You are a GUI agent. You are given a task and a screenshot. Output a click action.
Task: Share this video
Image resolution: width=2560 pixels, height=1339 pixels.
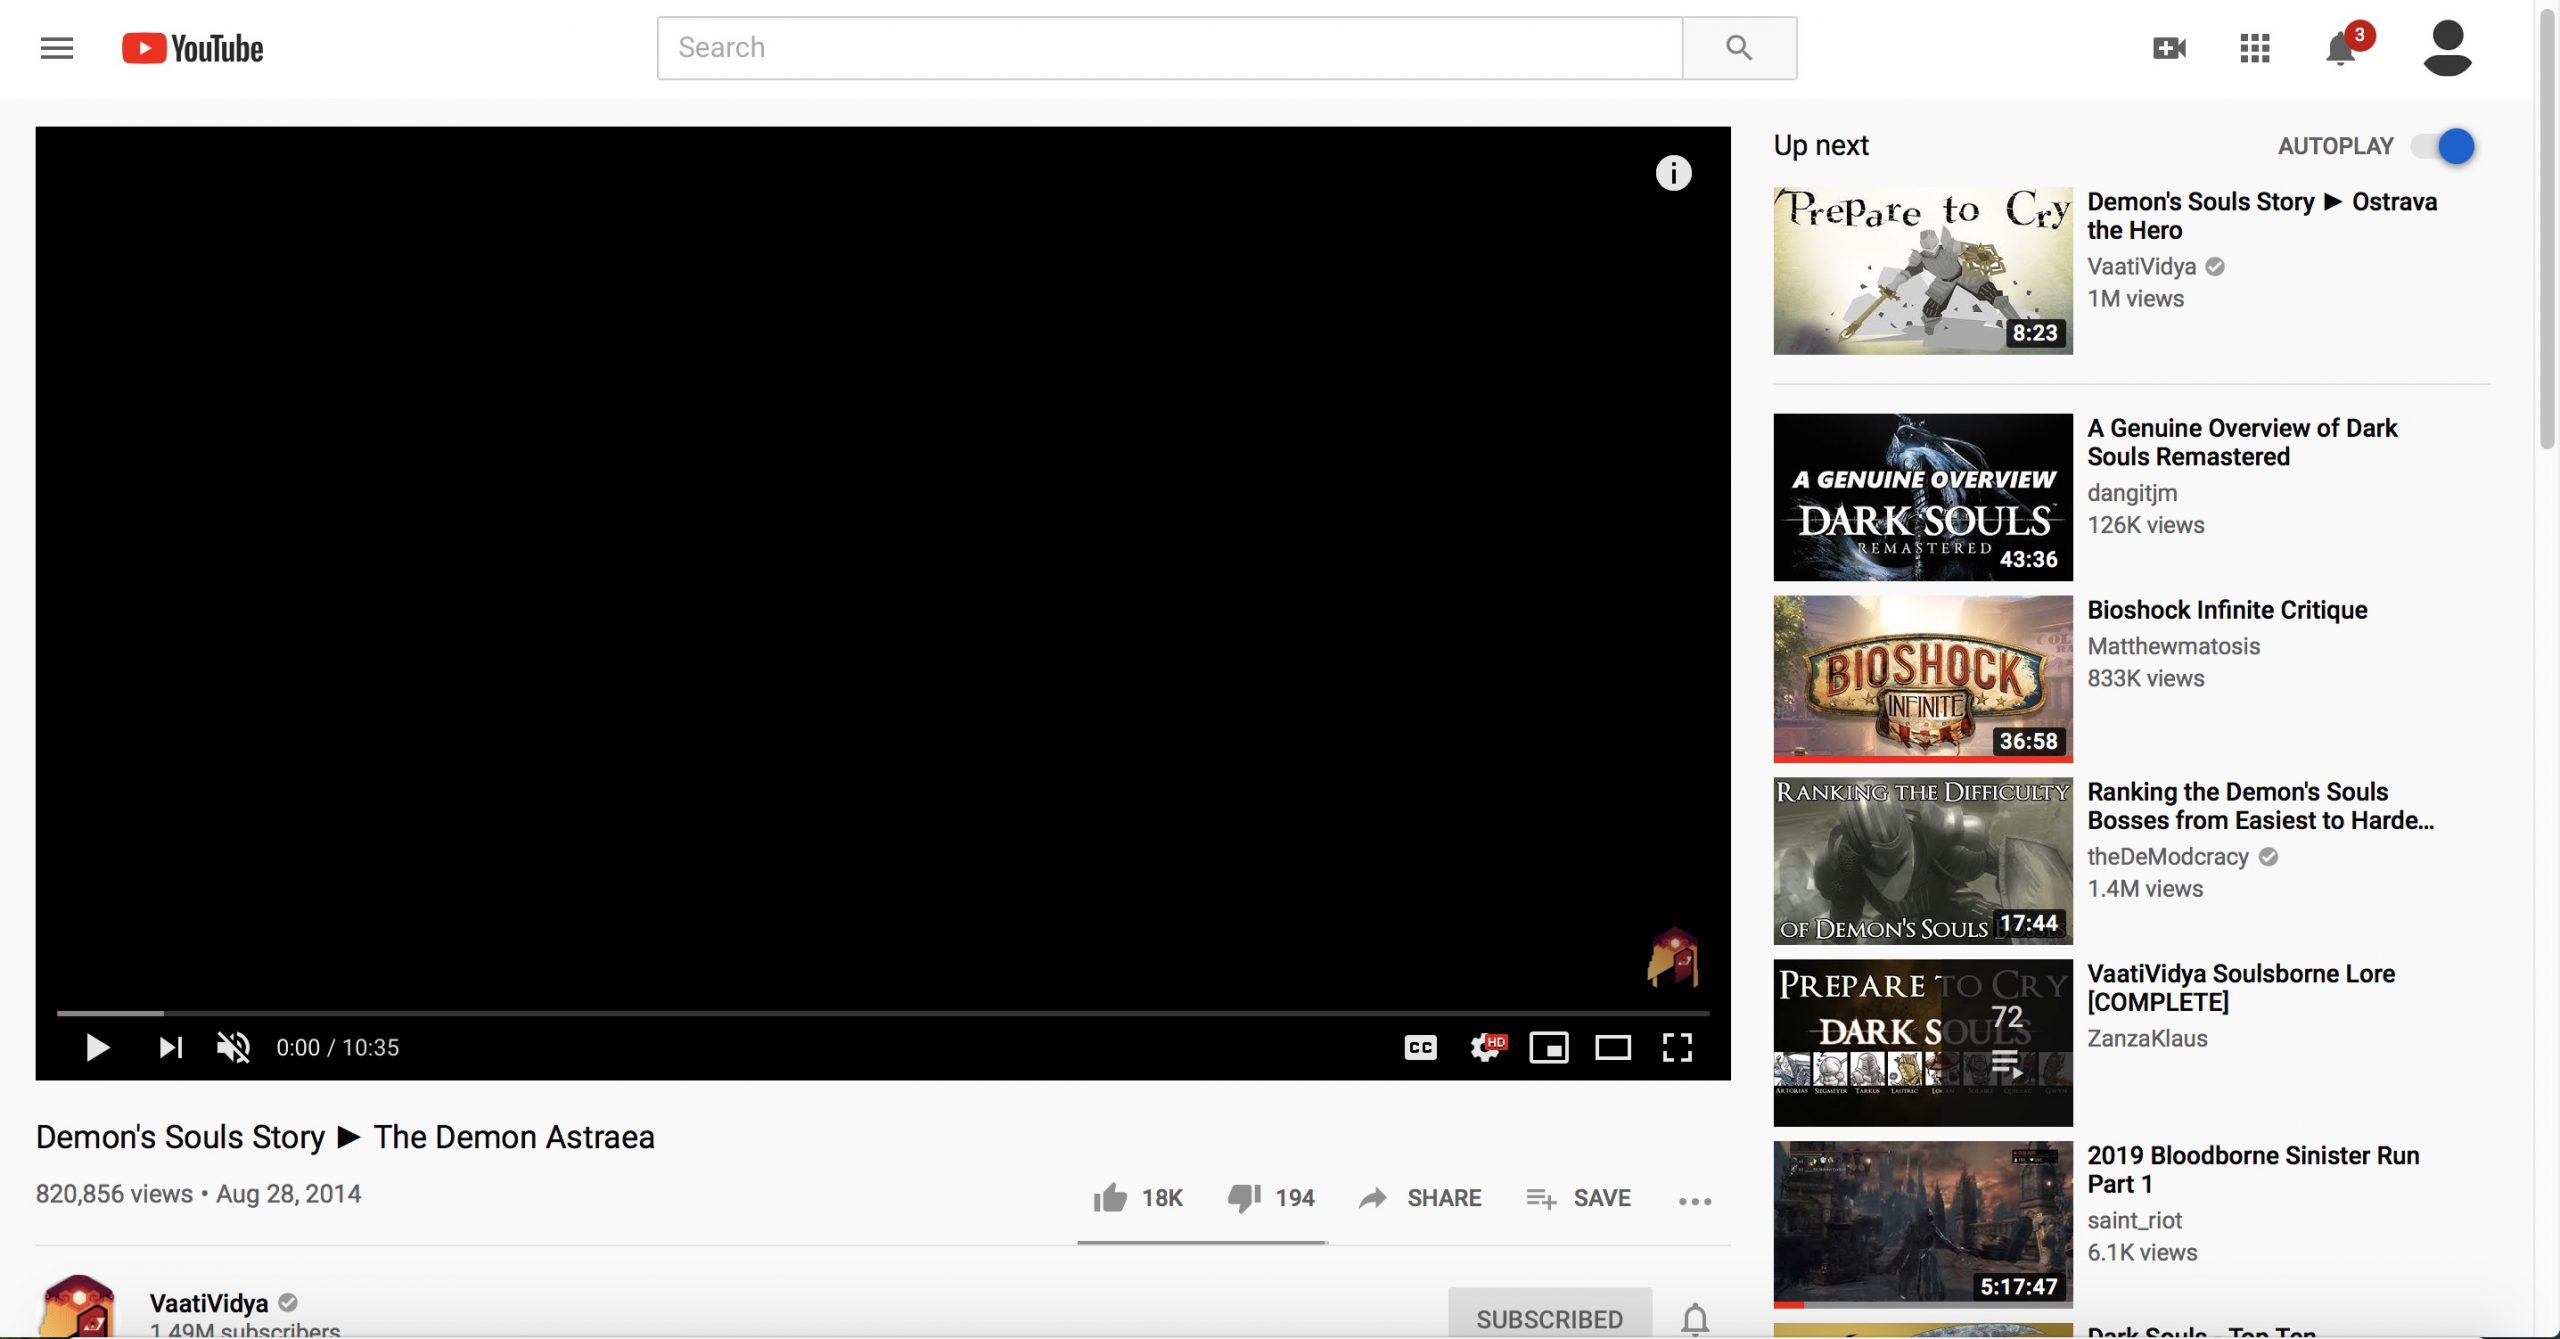pos(1420,1197)
